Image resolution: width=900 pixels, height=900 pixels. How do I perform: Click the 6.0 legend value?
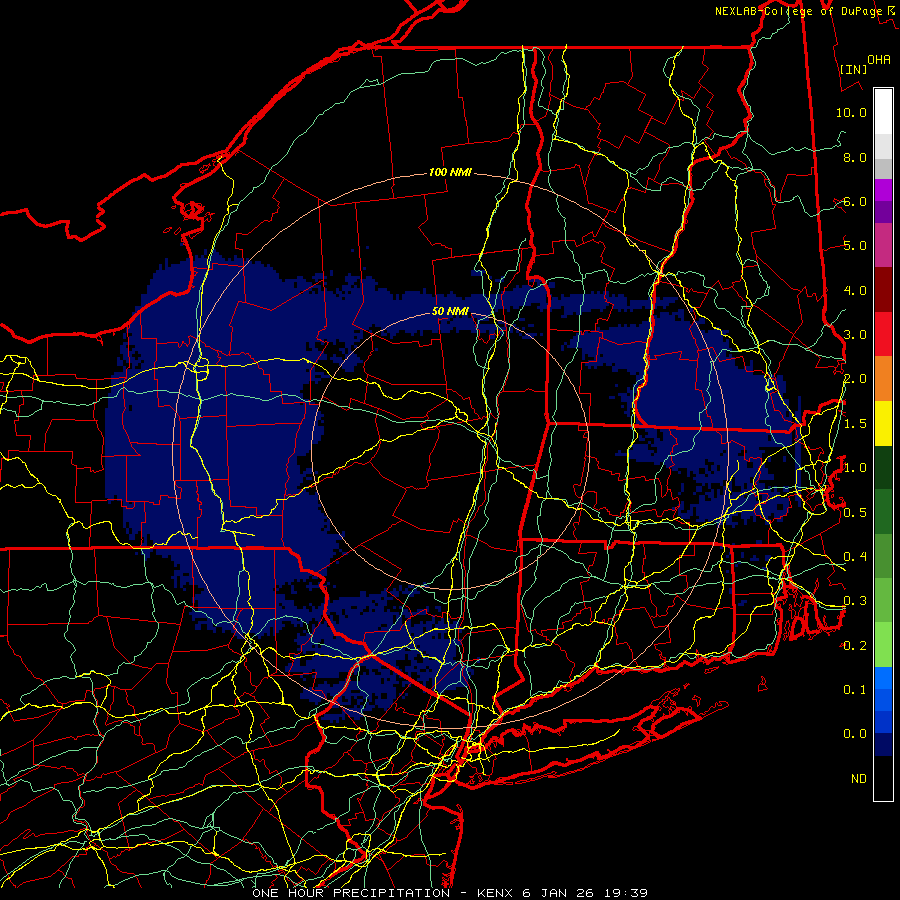[x=855, y=201]
